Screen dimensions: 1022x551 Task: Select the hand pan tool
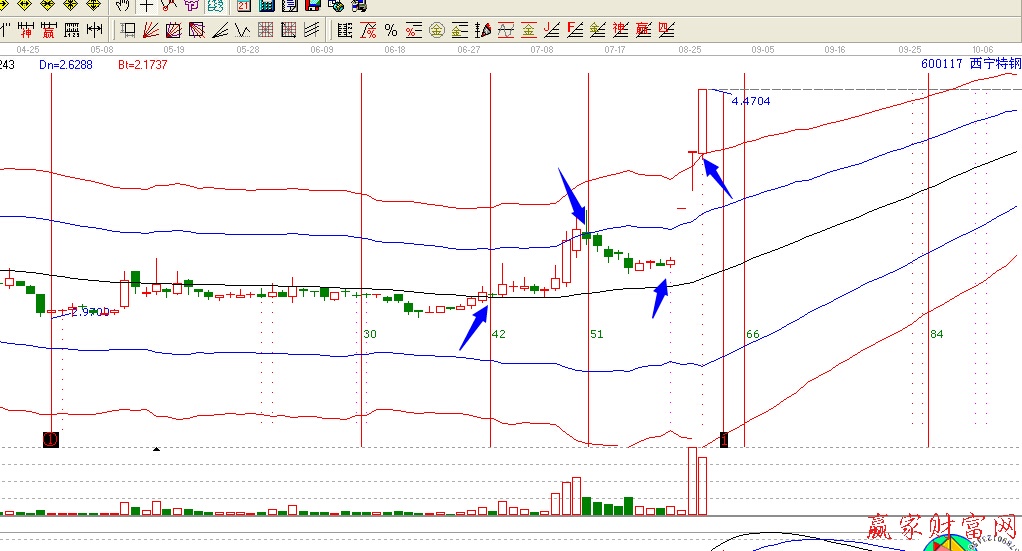tap(122, 6)
